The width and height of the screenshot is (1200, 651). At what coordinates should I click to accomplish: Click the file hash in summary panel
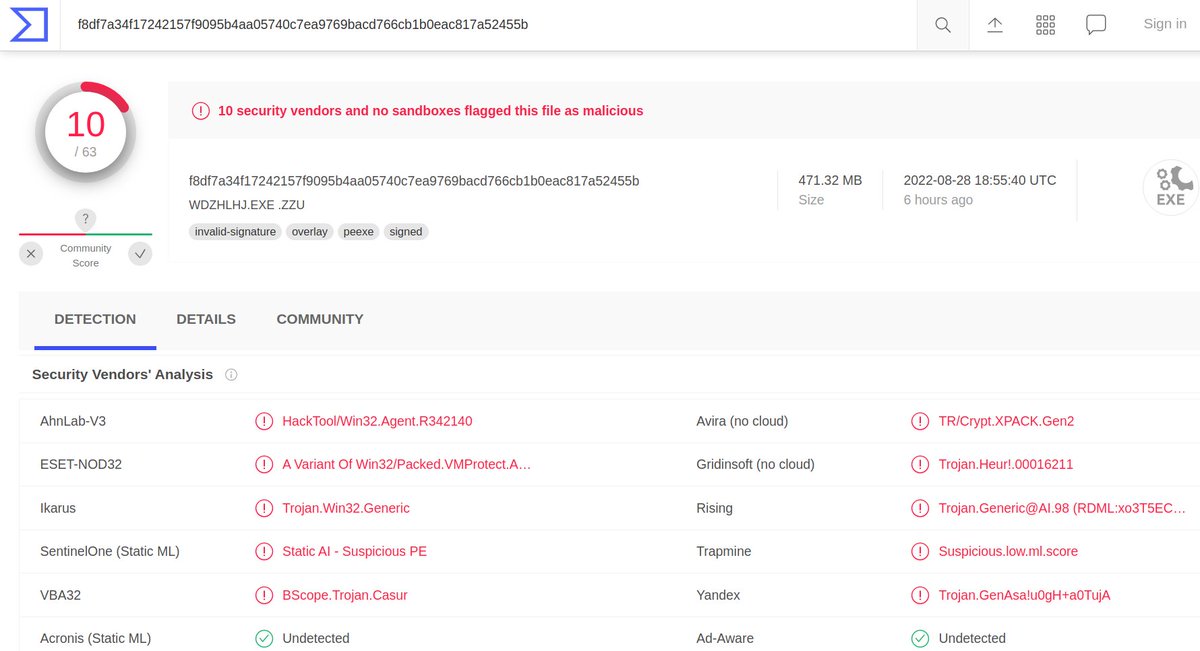click(x=414, y=181)
